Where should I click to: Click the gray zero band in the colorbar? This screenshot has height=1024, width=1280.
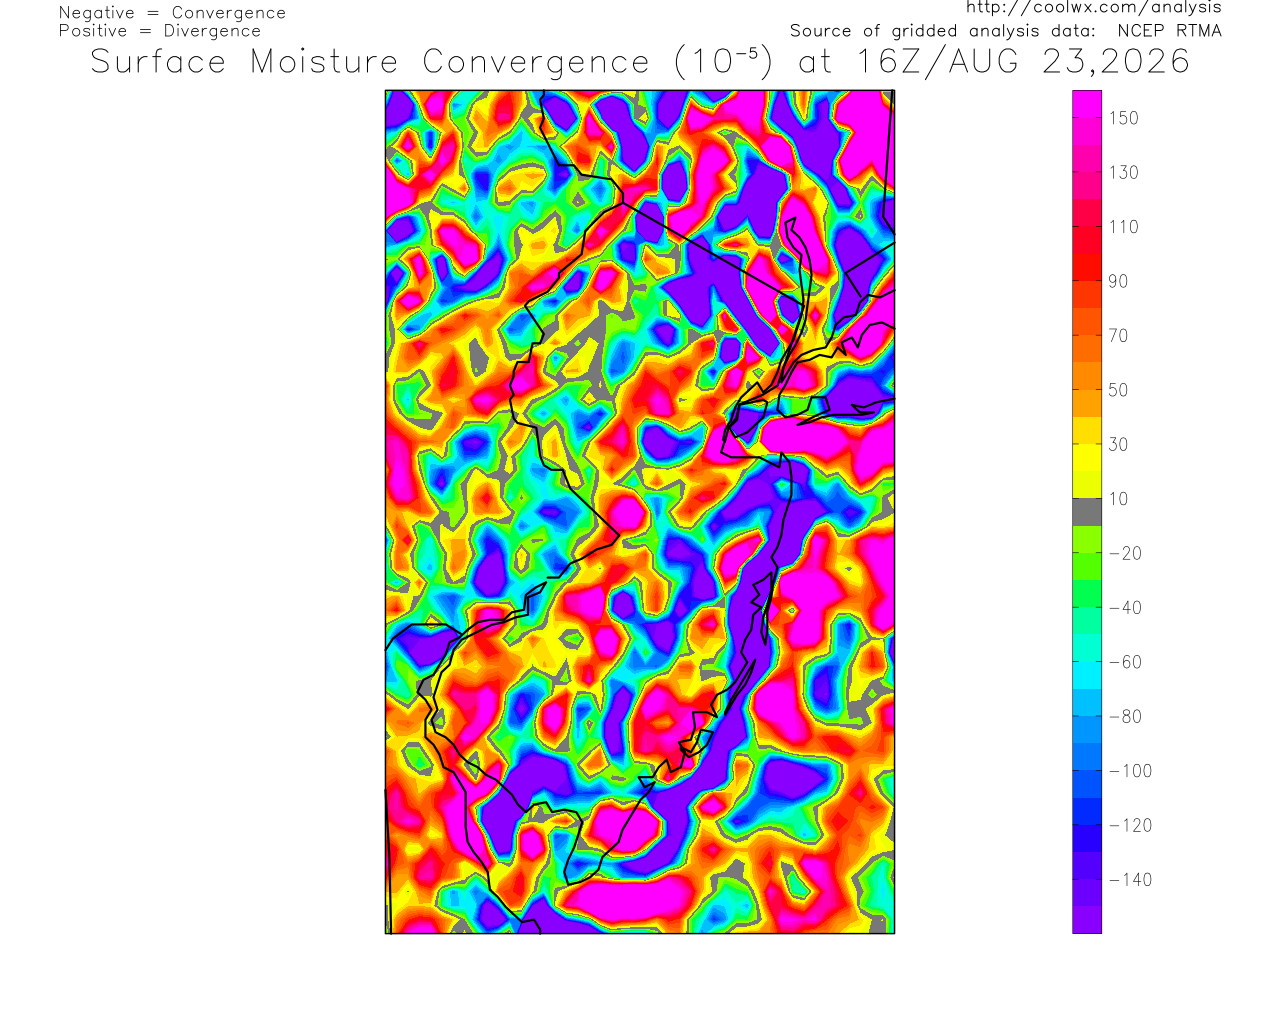[x=1087, y=512]
